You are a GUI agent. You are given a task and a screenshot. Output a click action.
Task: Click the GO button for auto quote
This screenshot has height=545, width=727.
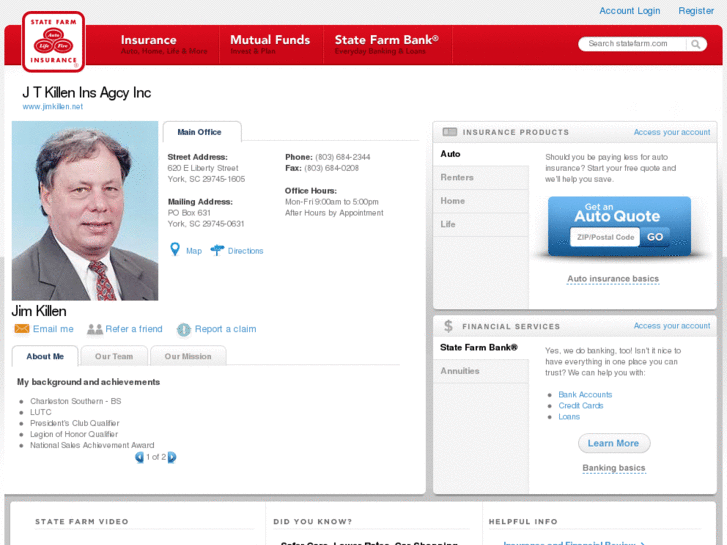tap(655, 237)
